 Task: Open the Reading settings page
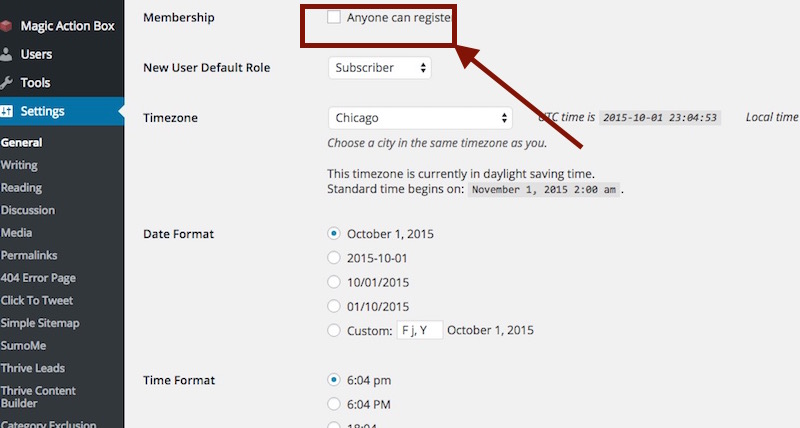click(21, 188)
